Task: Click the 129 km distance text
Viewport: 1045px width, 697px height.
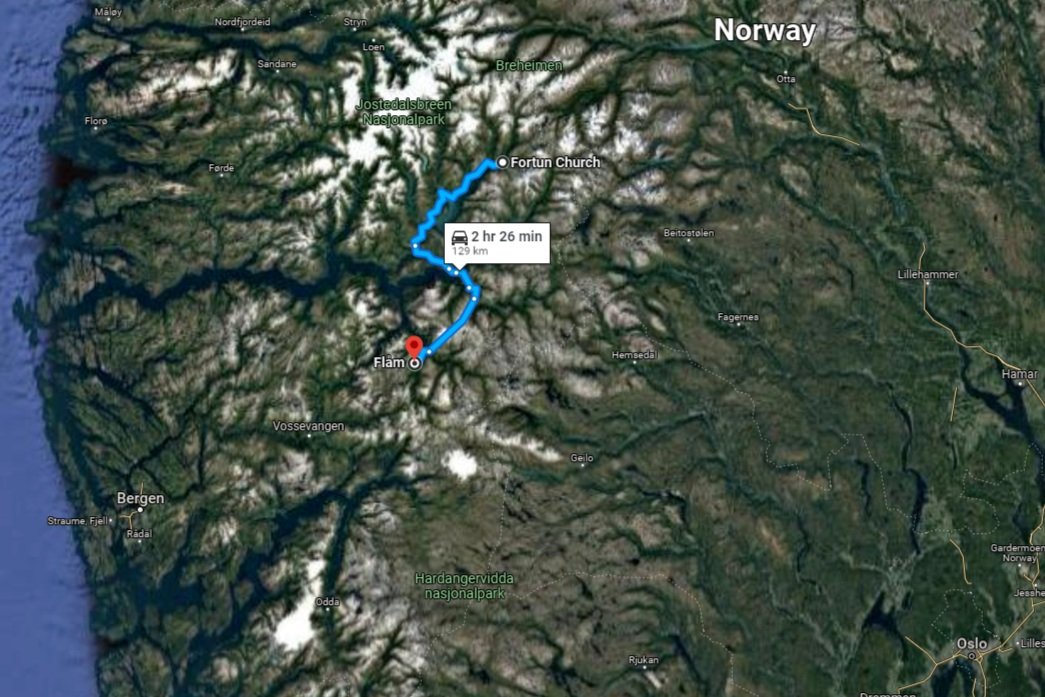Action: [x=470, y=251]
